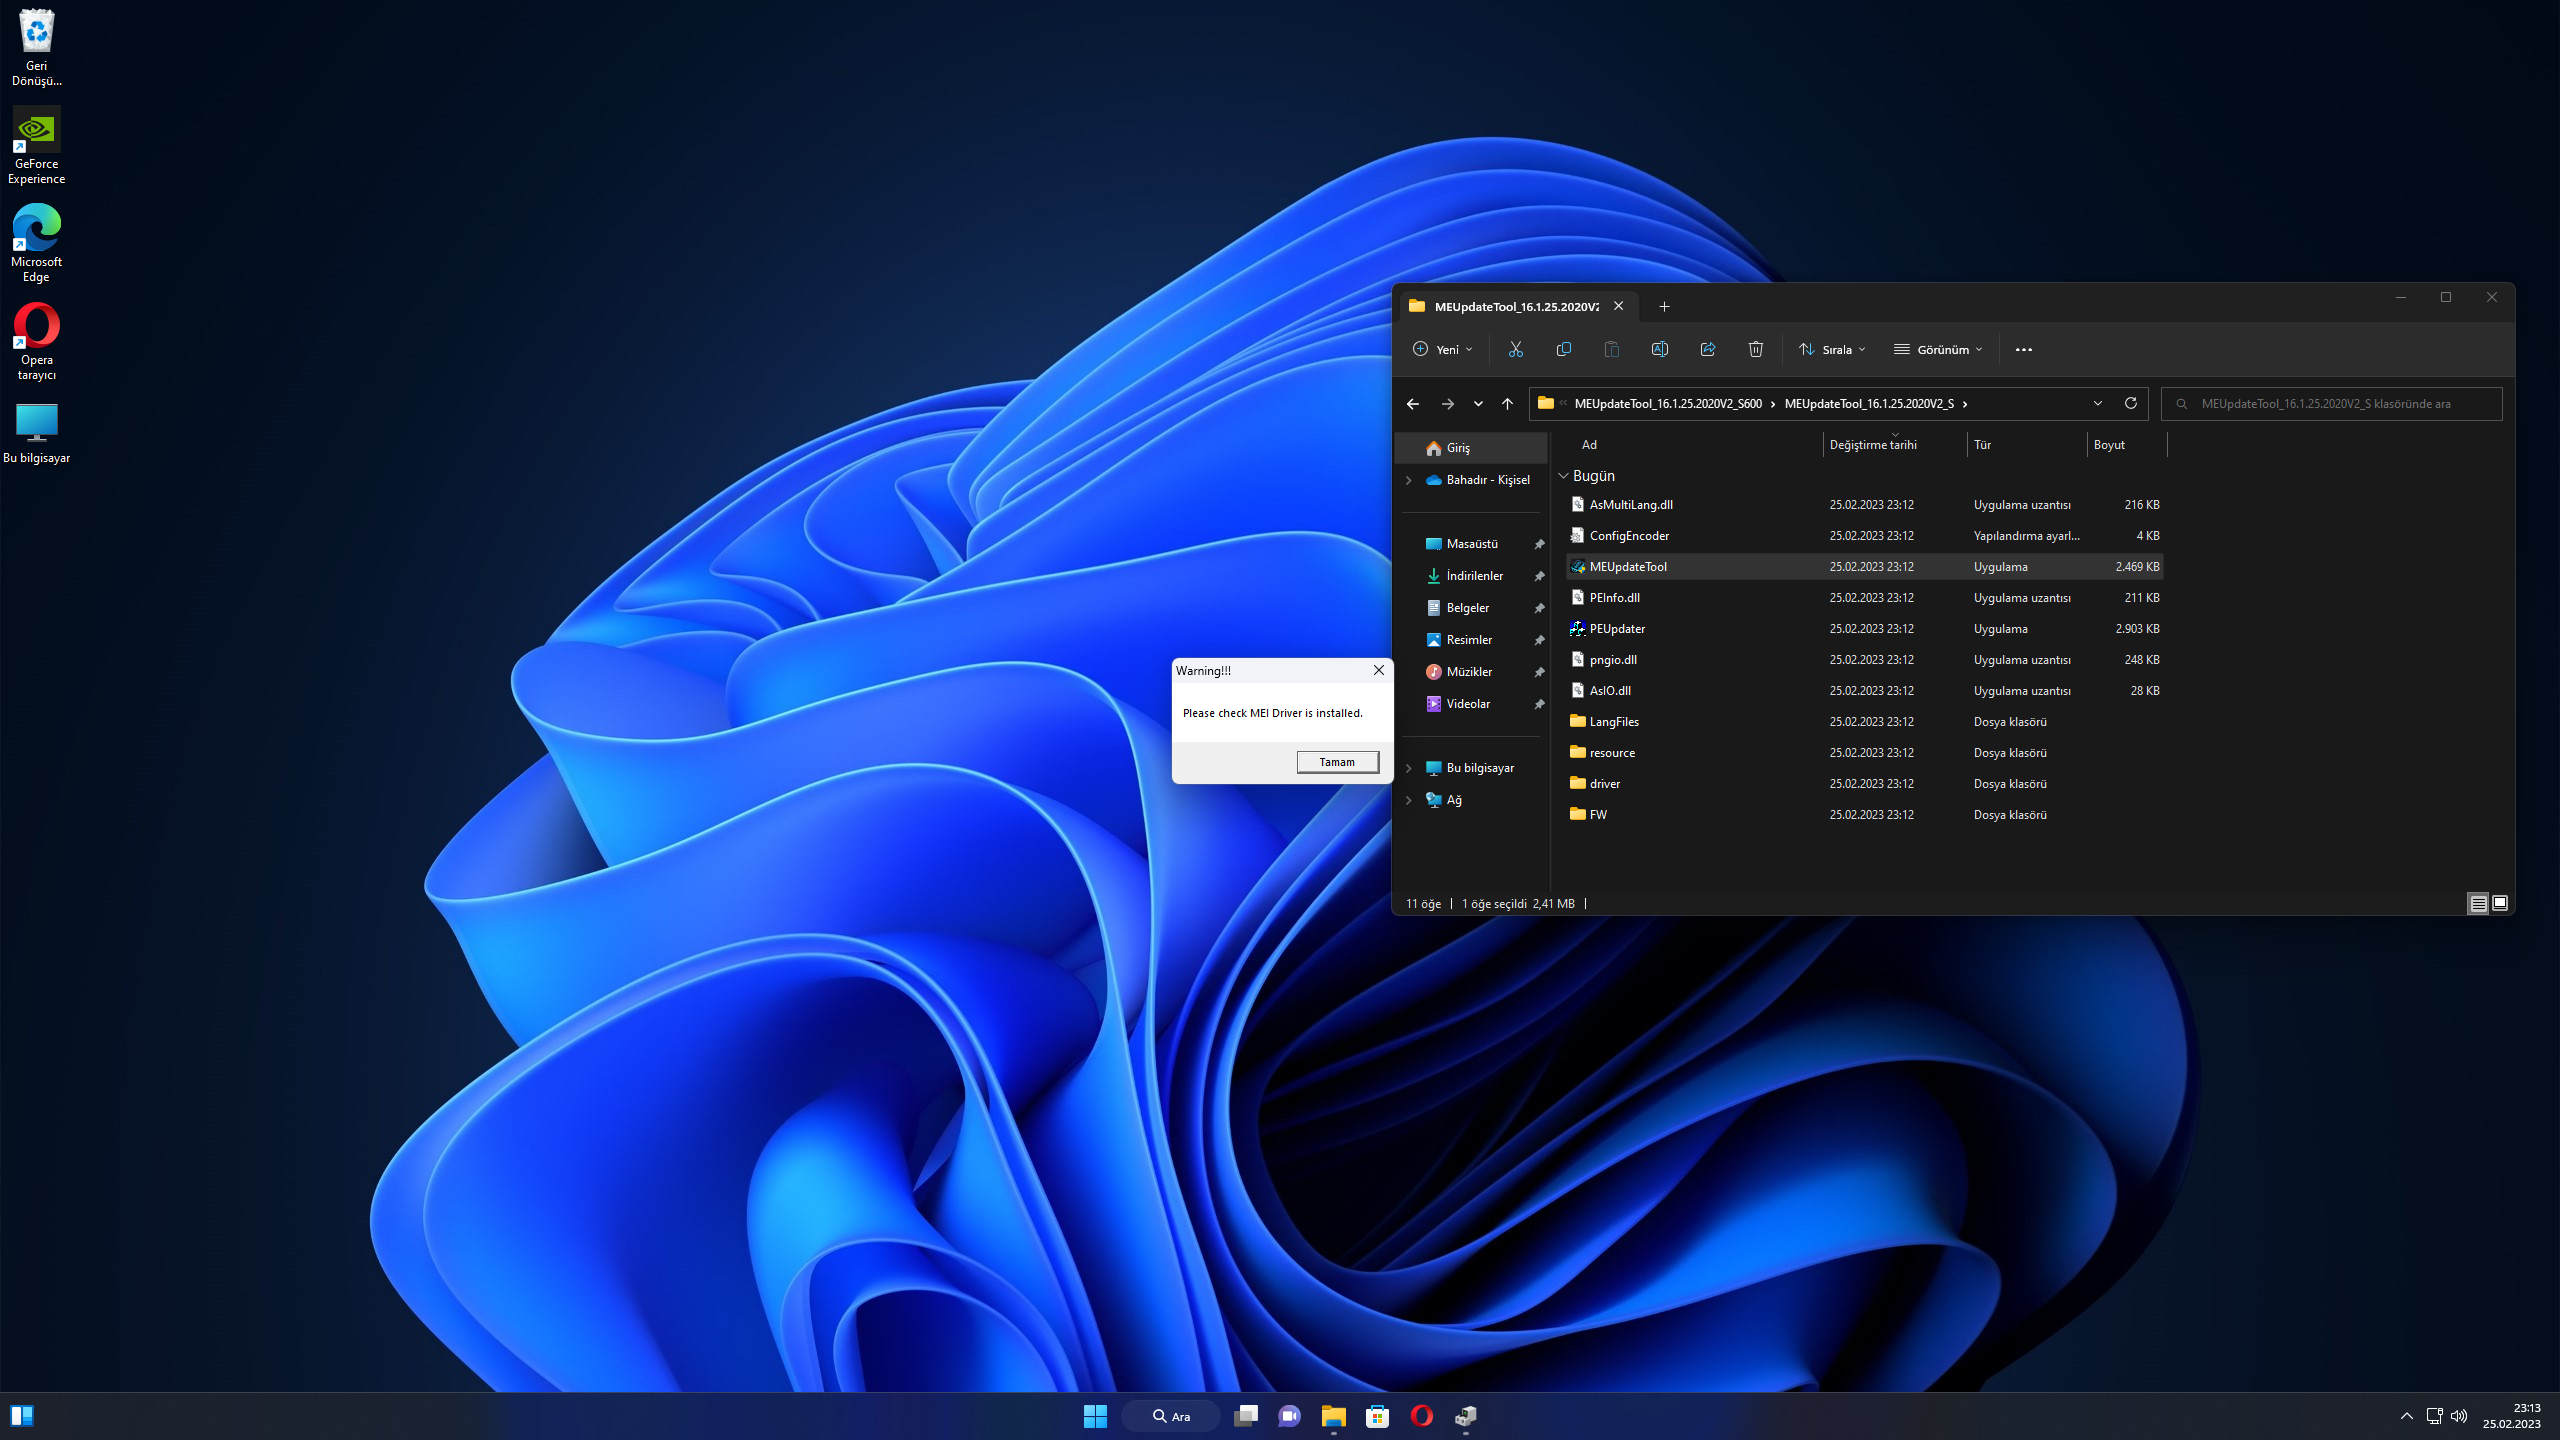Open the Sırala sort dropdown
Viewport: 2560px width, 1440px height.
pos(1832,349)
